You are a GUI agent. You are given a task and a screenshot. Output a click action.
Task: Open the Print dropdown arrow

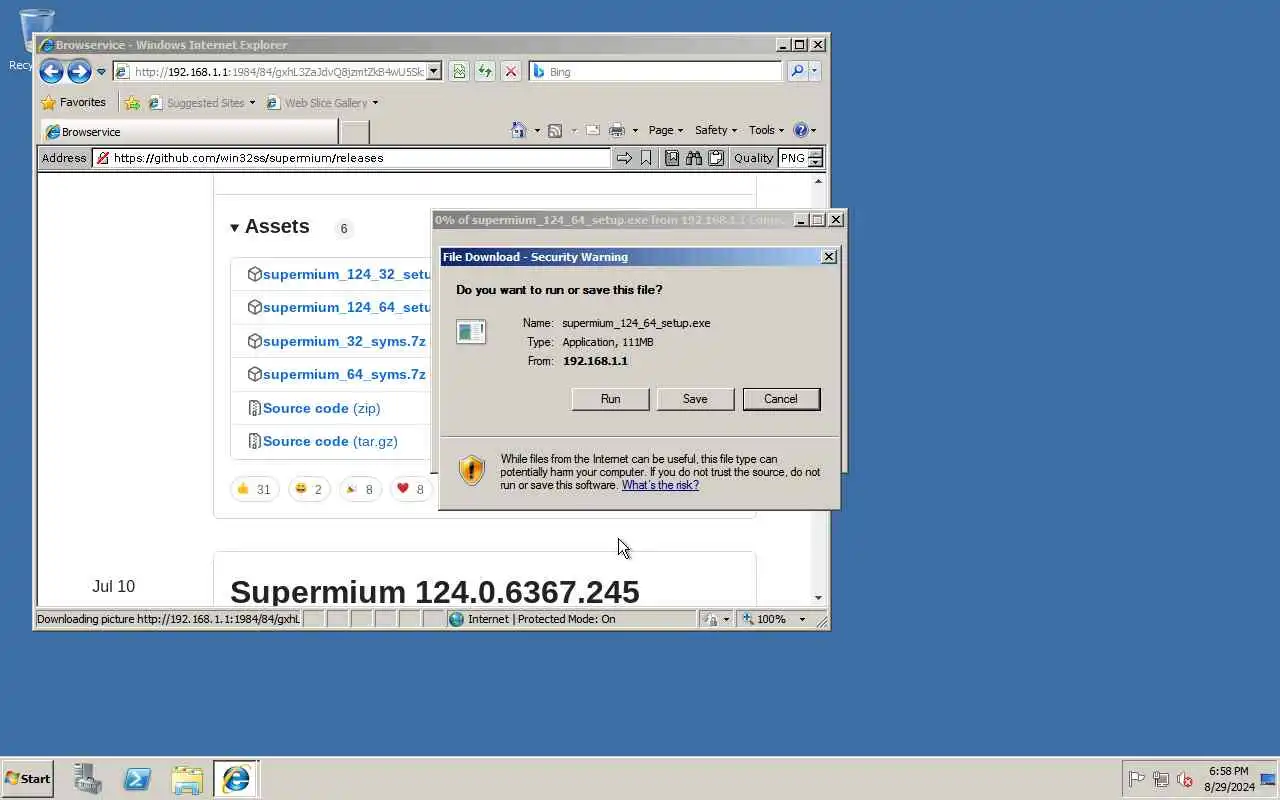(635, 130)
